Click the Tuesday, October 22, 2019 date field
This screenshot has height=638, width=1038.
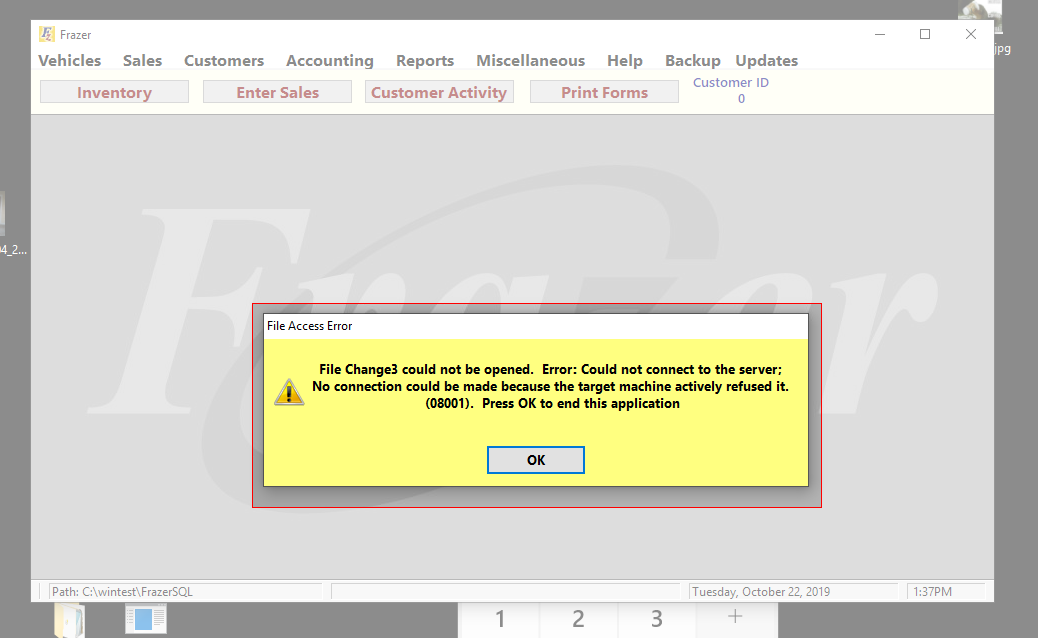point(793,592)
